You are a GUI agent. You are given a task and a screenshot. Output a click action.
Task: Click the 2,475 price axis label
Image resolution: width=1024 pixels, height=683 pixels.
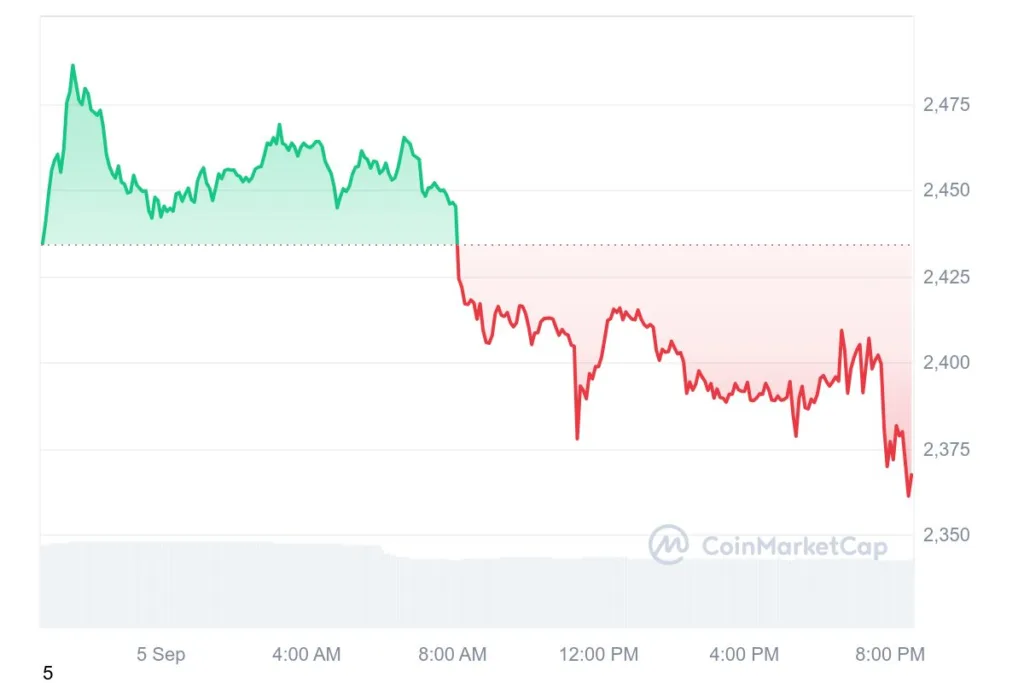pos(946,104)
